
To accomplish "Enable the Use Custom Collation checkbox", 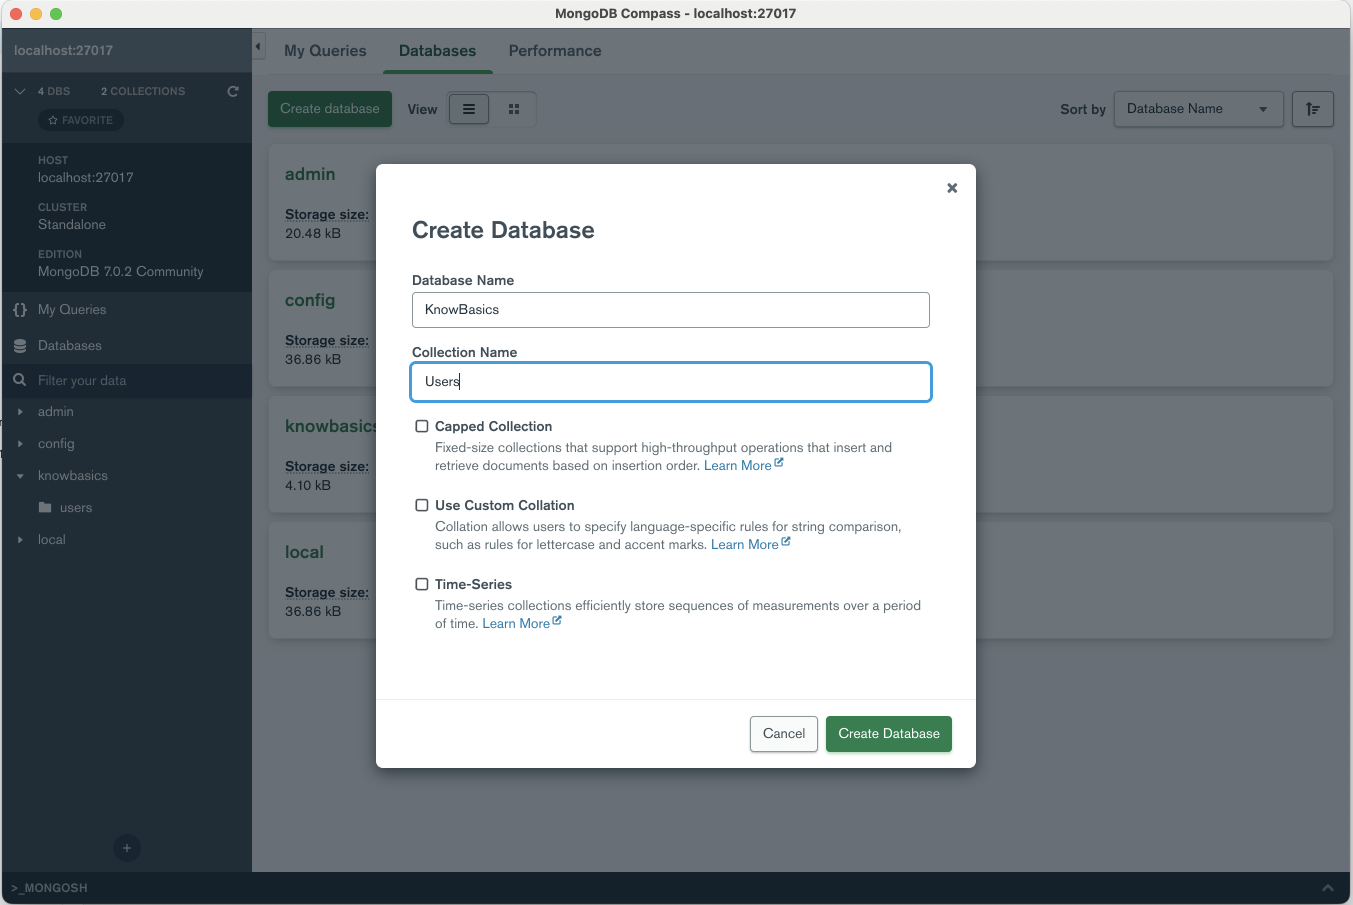I will click(422, 505).
